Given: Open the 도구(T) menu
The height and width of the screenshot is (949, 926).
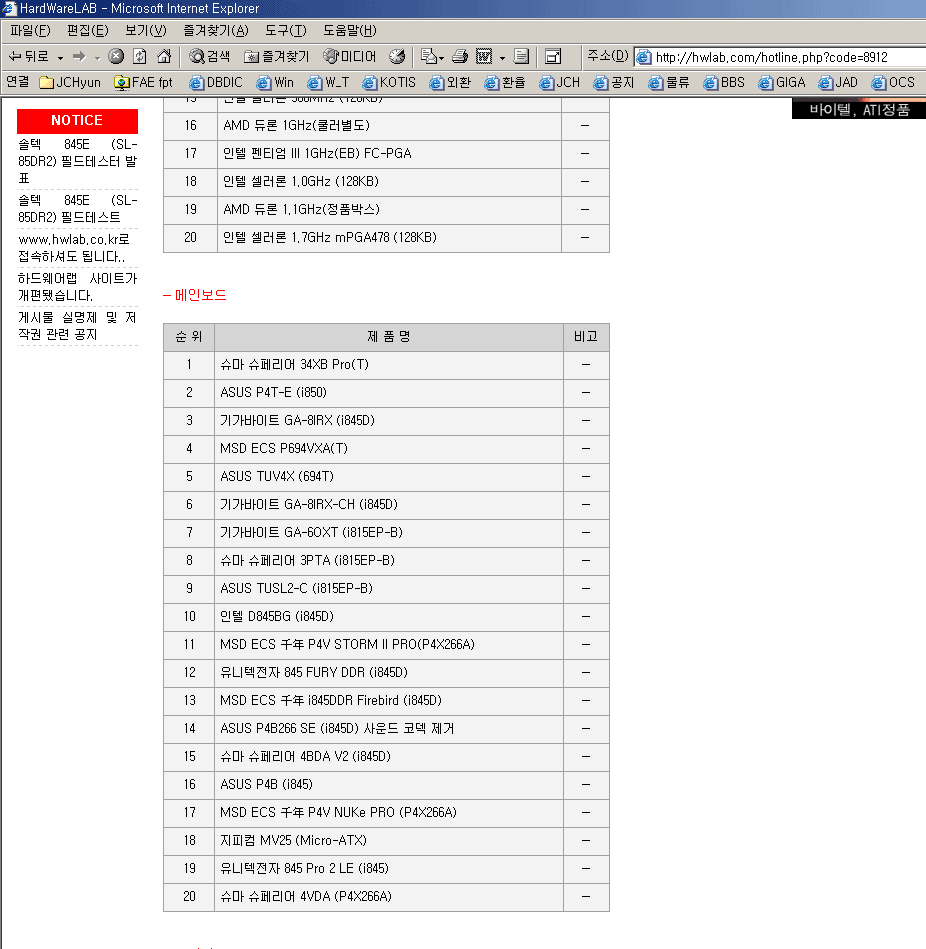Looking at the screenshot, I should pyautogui.click(x=286, y=30).
